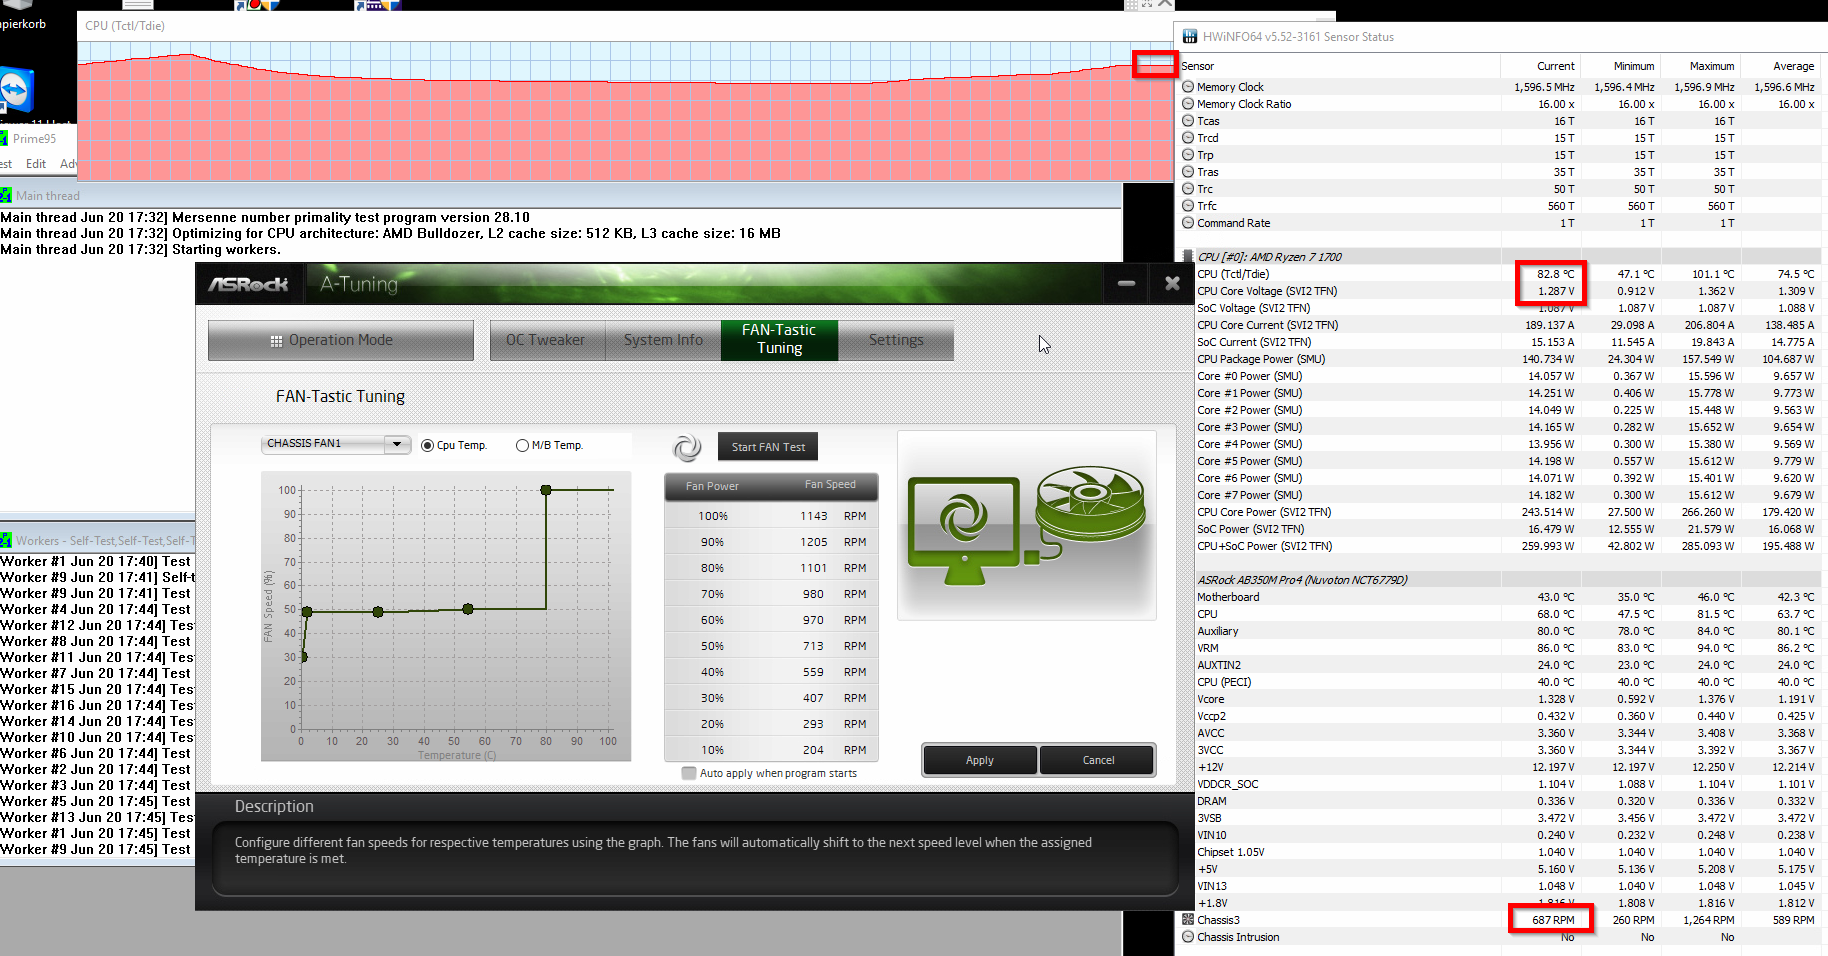This screenshot has width=1828, height=956.
Task: Click the fan and monitor illustration
Action: (x=1027, y=526)
